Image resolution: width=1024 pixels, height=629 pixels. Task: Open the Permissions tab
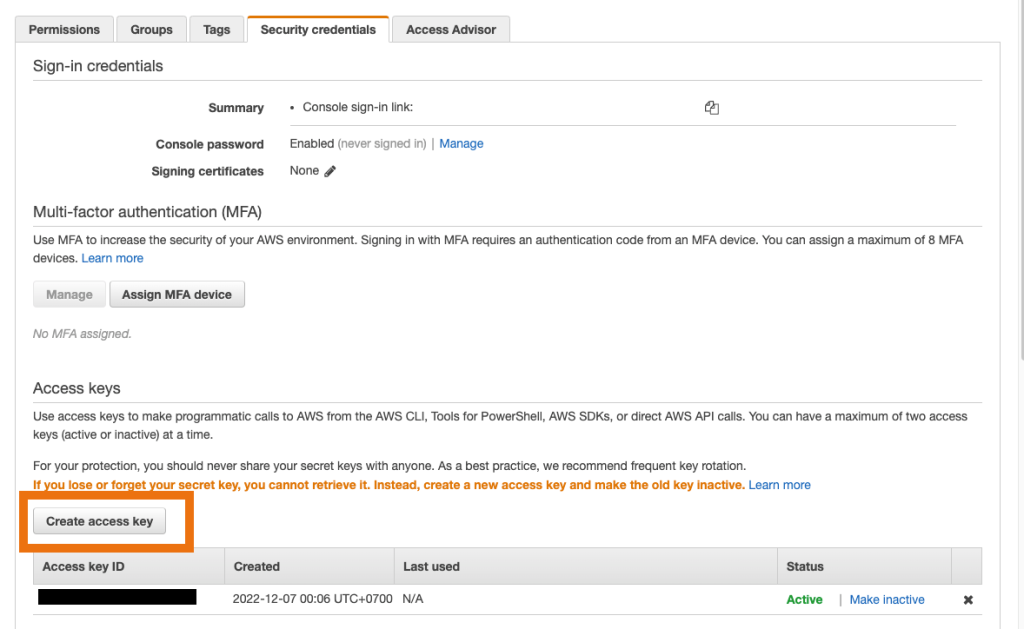coord(64,30)
